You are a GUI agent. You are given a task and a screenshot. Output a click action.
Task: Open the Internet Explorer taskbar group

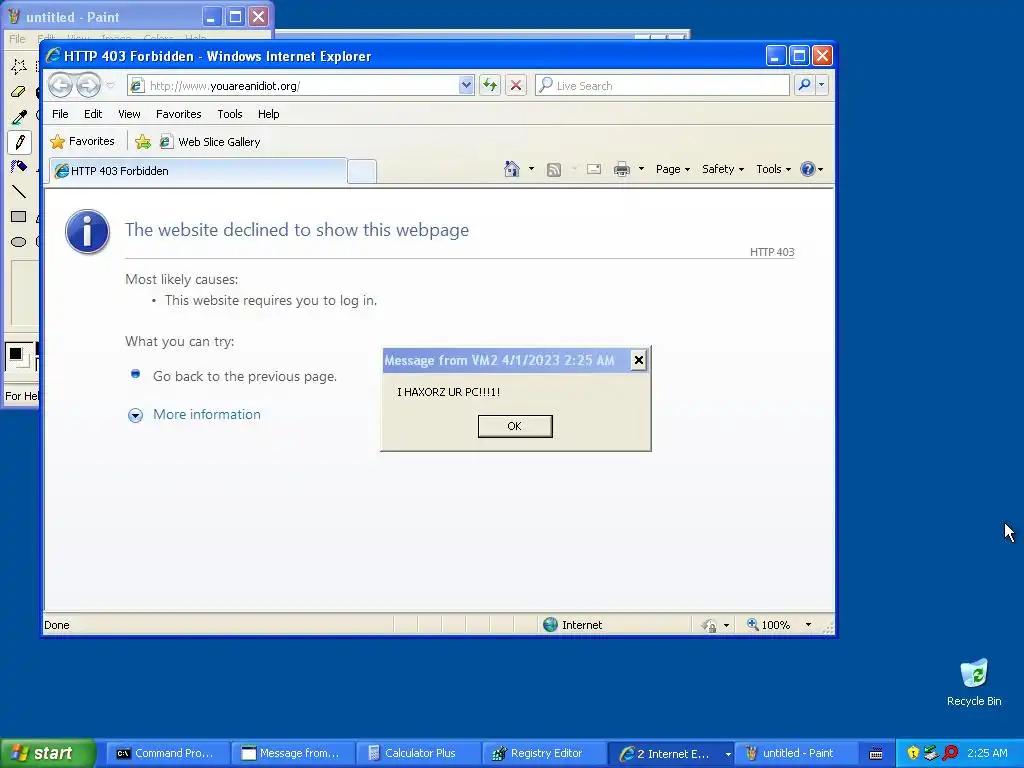tap(671, 753)
